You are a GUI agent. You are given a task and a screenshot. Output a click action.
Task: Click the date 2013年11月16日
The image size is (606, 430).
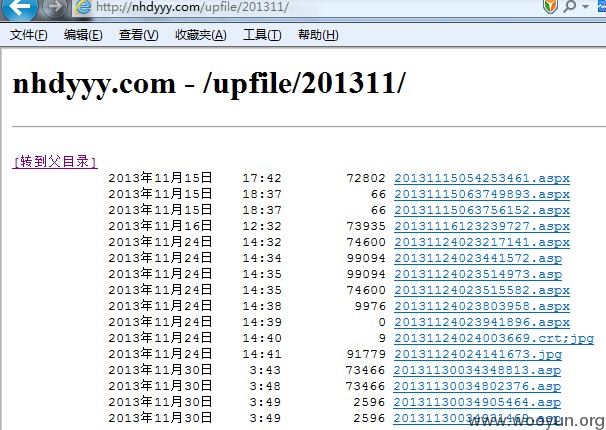160,226
